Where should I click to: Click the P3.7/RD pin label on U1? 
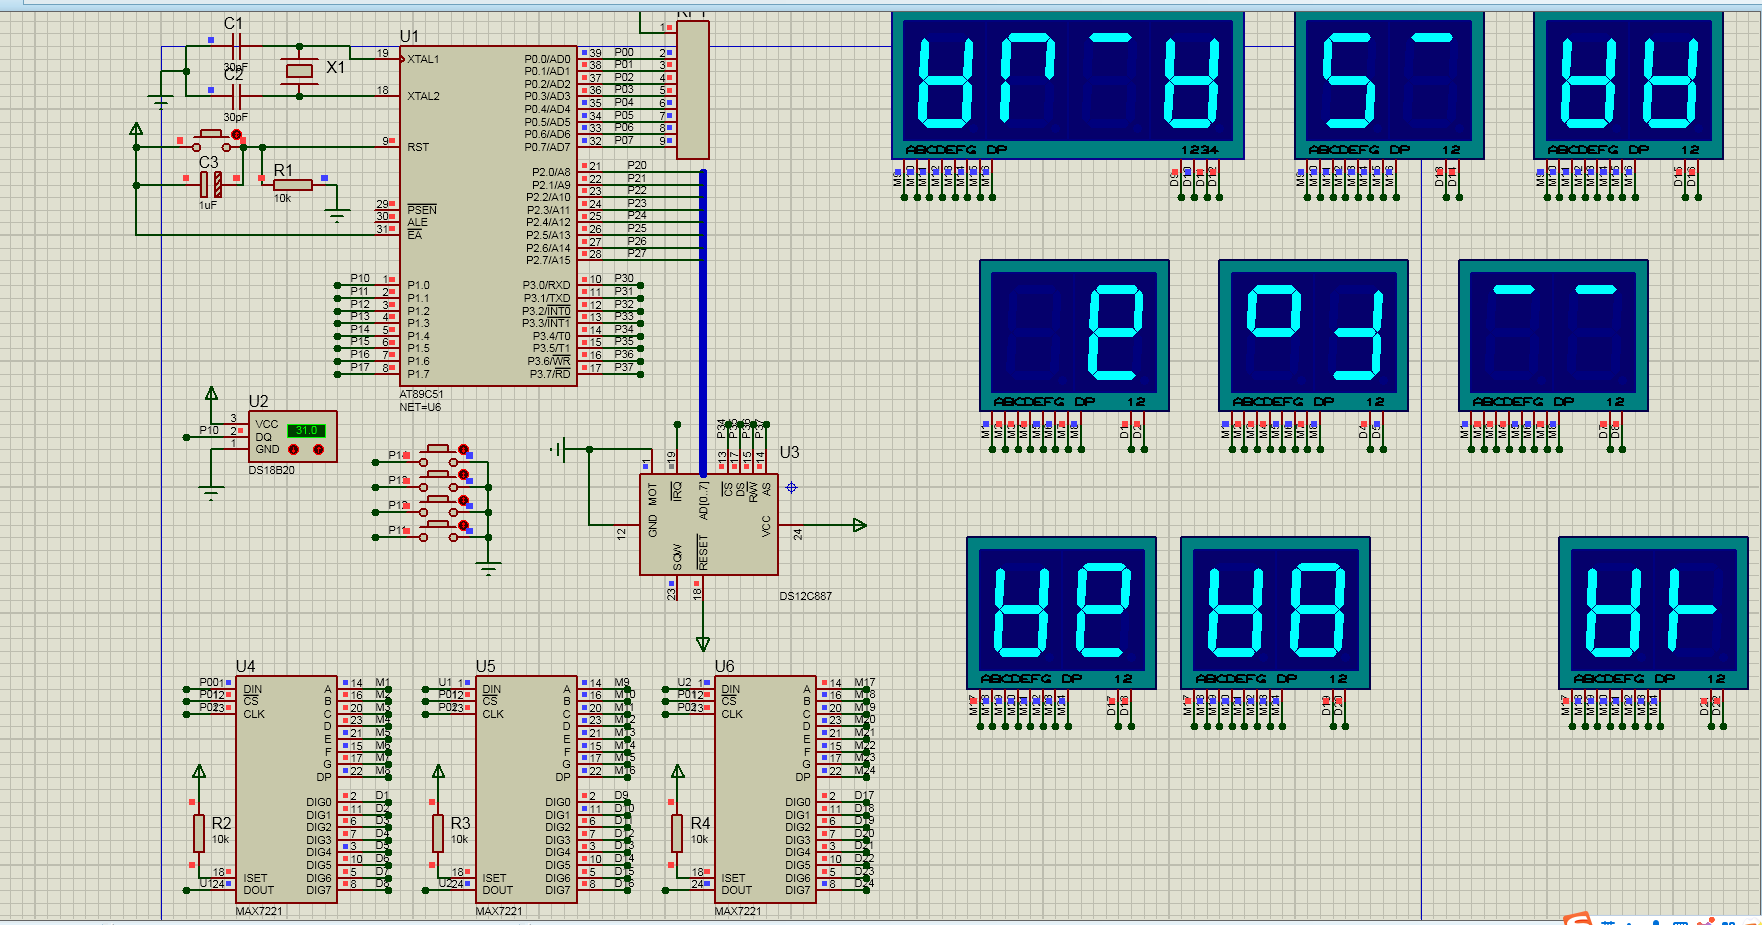click(550, 374)
